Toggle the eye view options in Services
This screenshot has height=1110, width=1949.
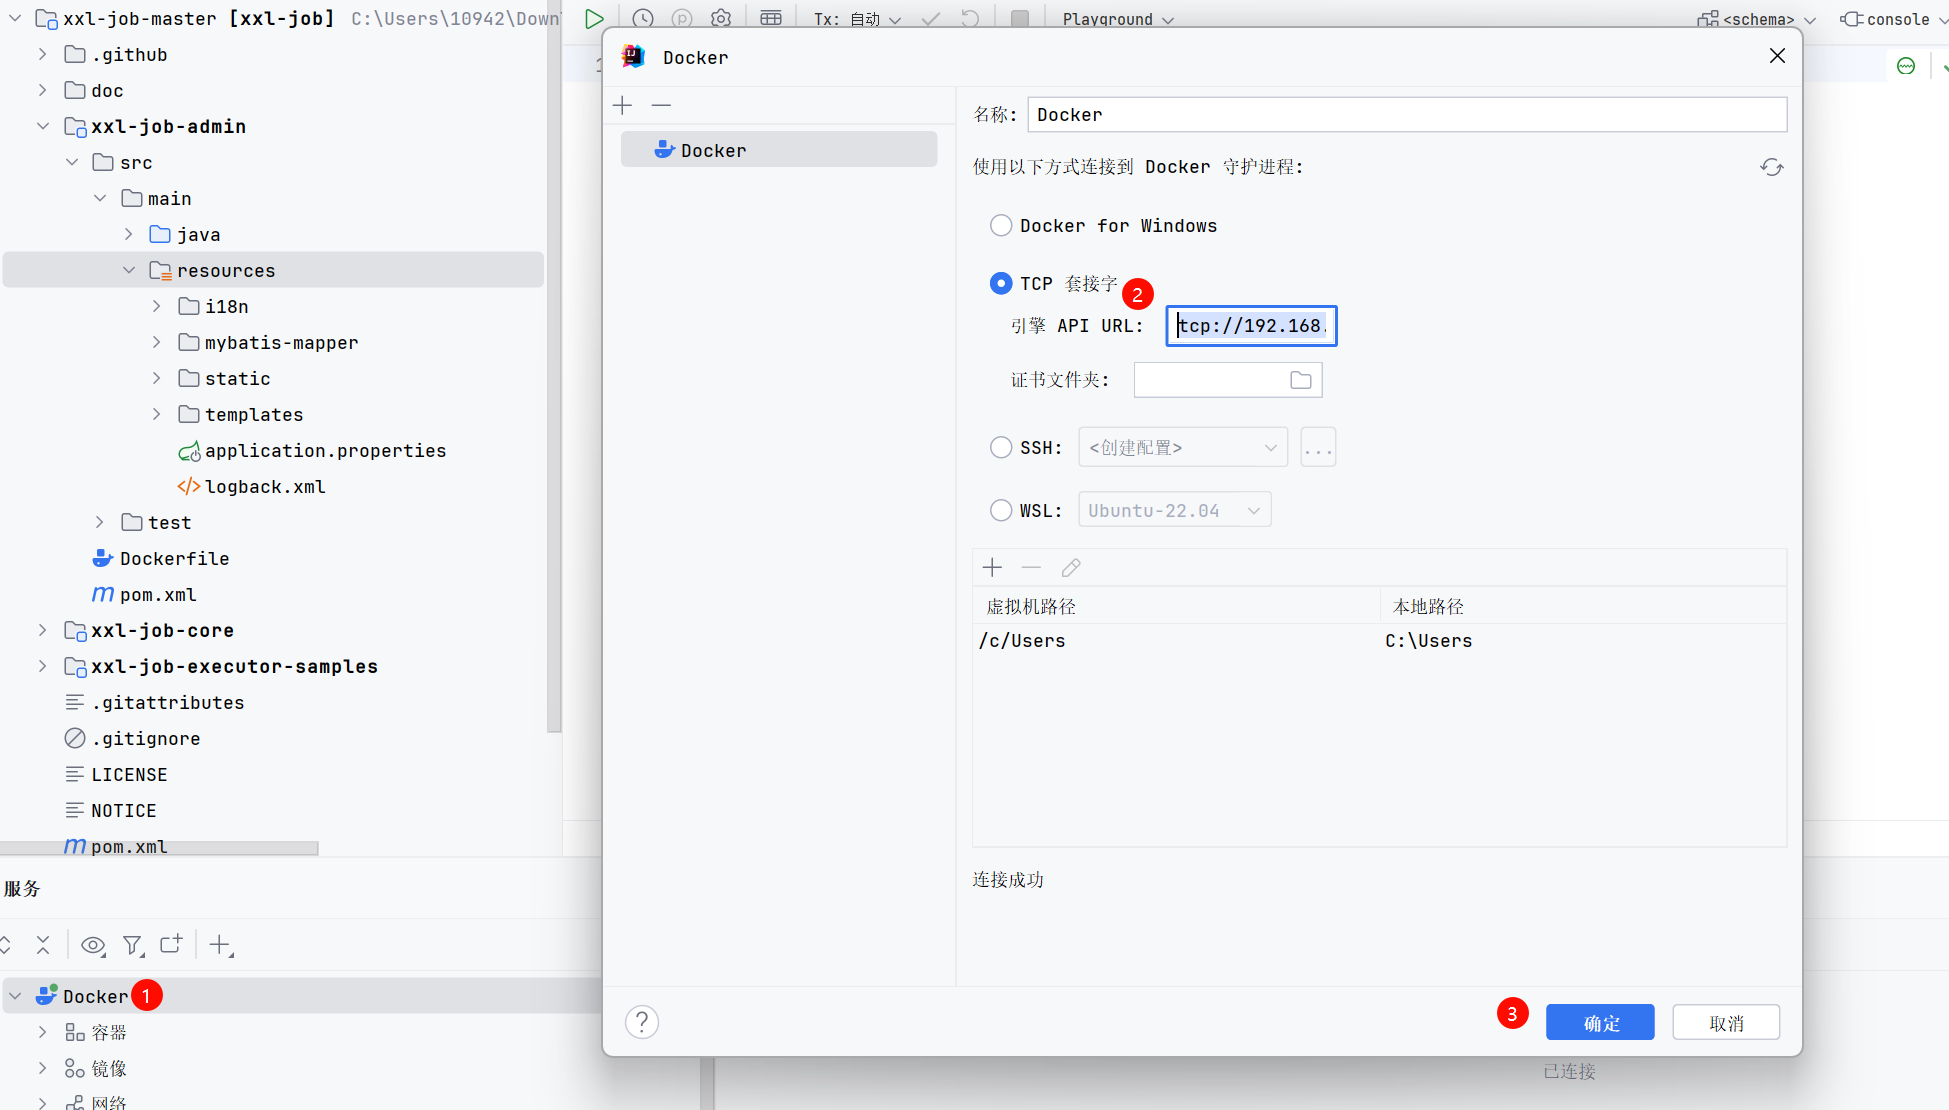pos(93,944)
